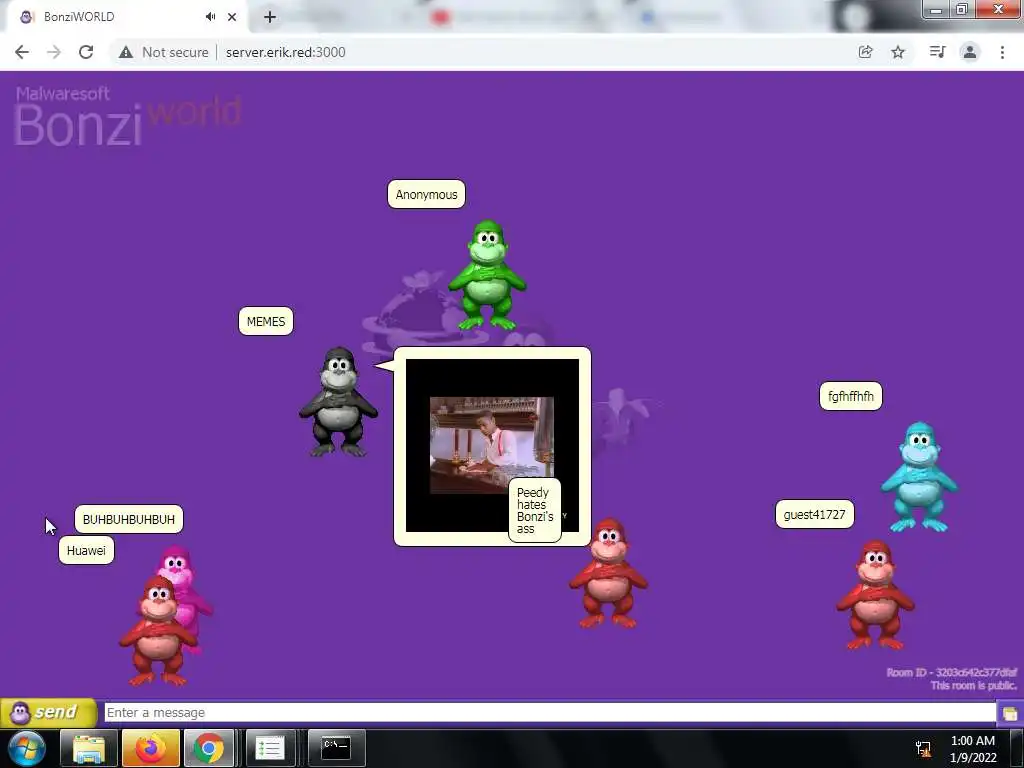
Task: Close the BonziWORLD tab
Action: coord(232,17)
